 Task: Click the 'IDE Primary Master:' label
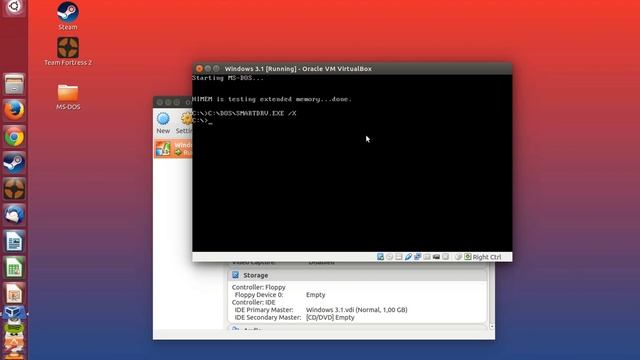click(x=264, y=310)
